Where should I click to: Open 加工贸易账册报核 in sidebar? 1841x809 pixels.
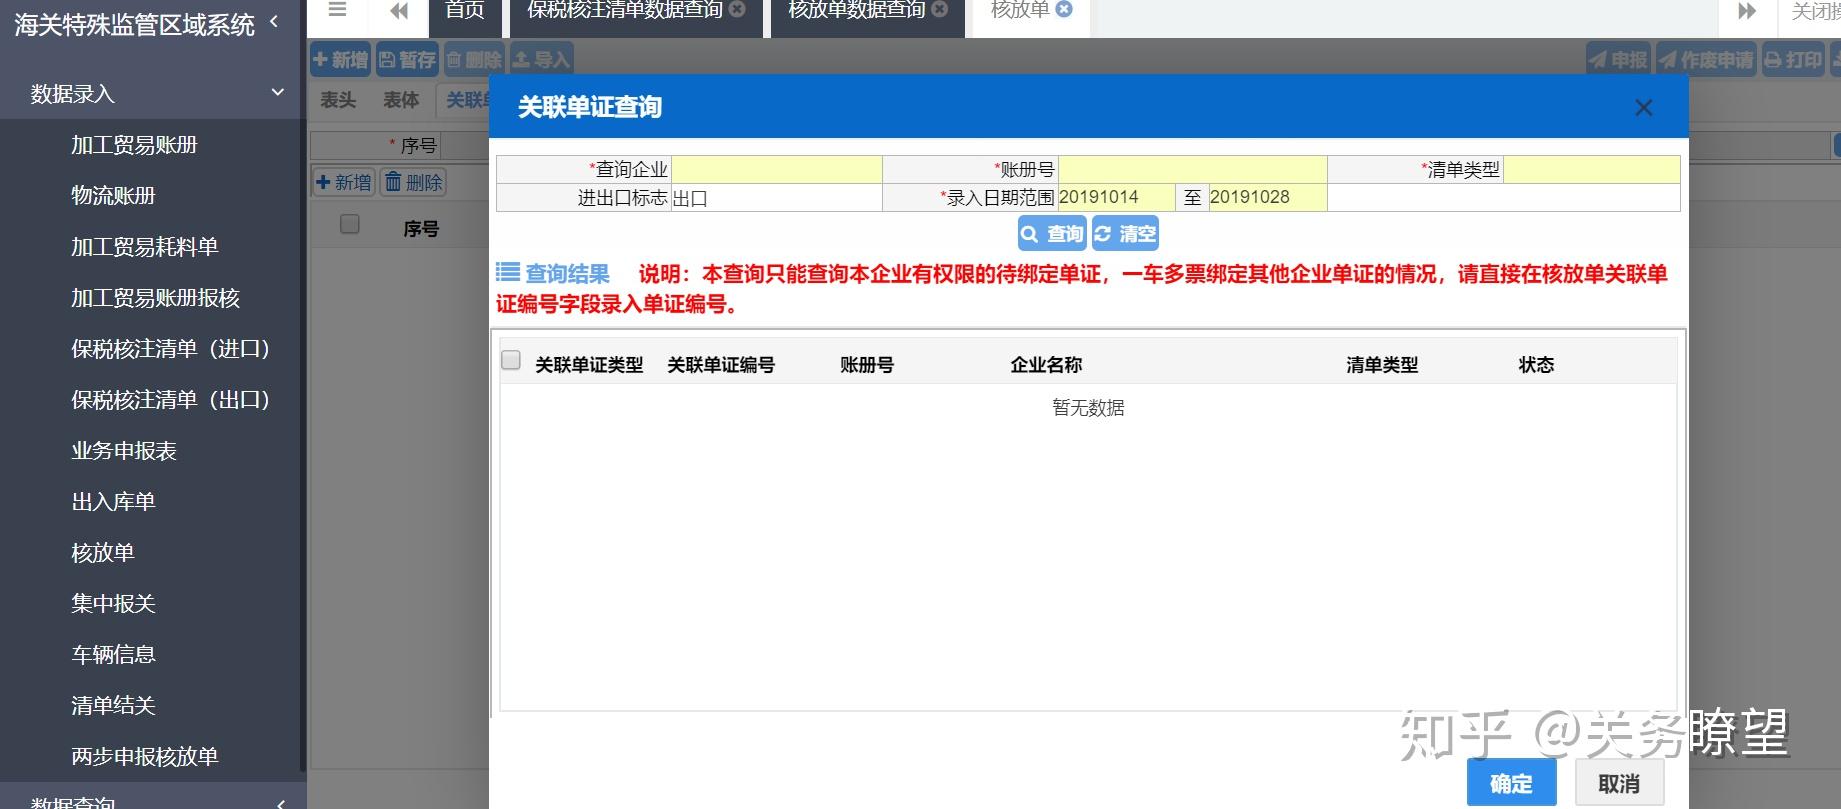click(x=155, y=297)
